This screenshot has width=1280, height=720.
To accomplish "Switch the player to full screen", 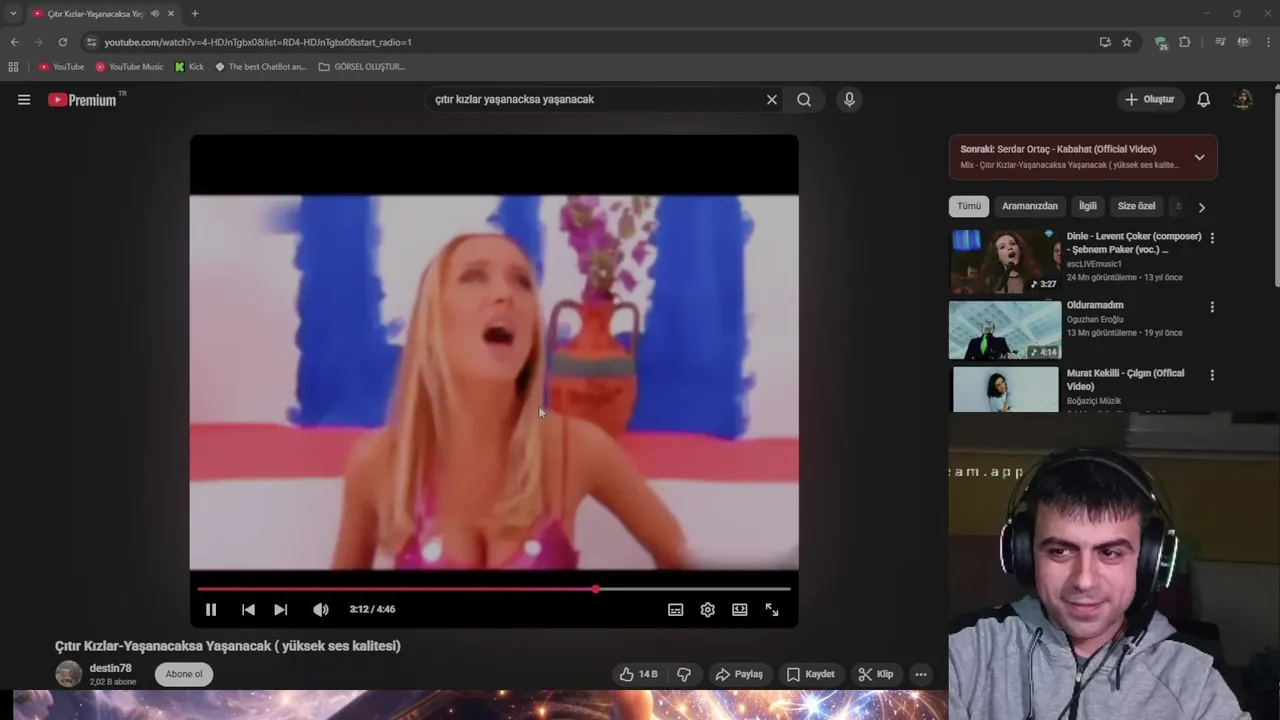I will click(772, 609).
